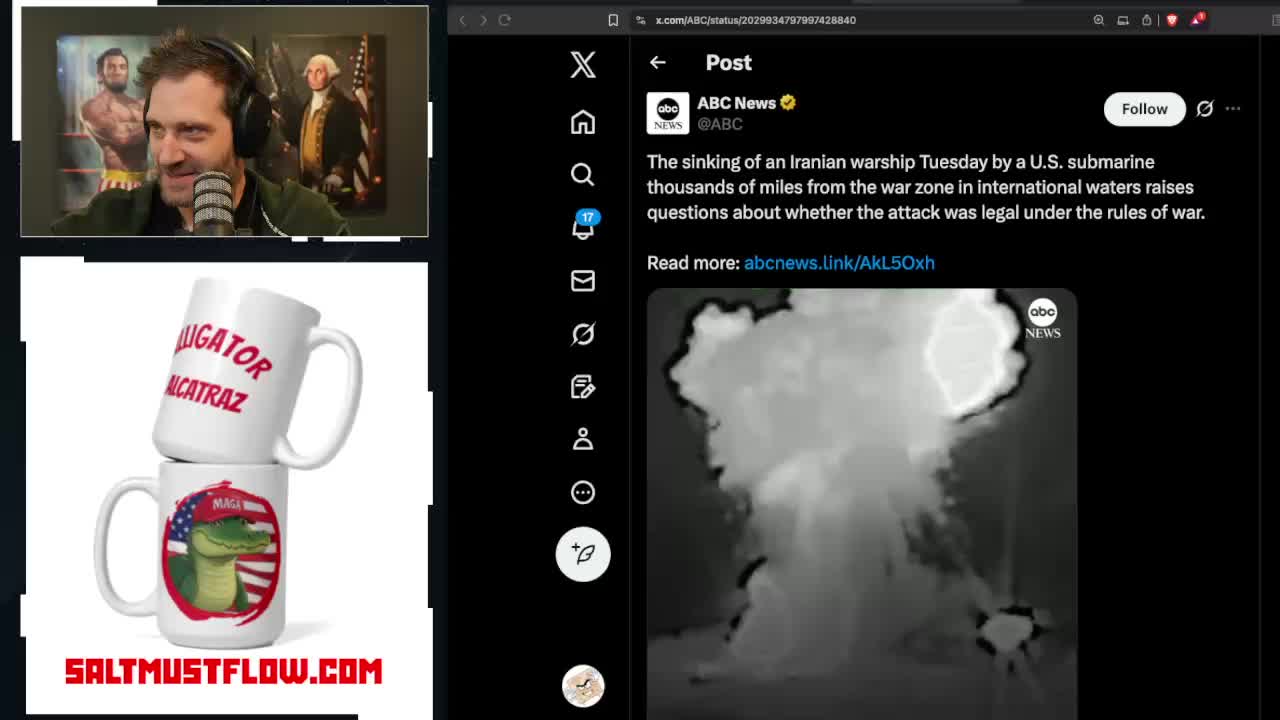The width and height of the screenshot is (1280, 720).
Task: View notifications with 17 badge
Action: (583, 228)
